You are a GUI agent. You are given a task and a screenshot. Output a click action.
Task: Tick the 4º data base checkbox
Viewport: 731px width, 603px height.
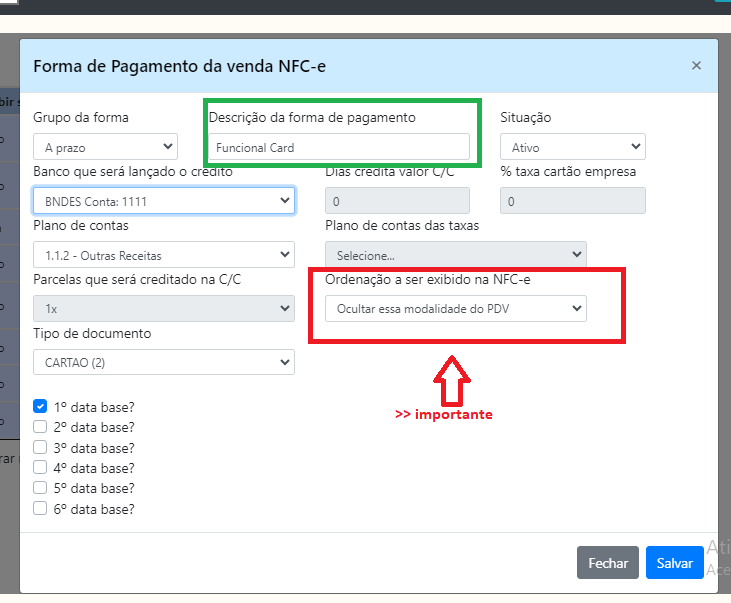coord(40,467)
